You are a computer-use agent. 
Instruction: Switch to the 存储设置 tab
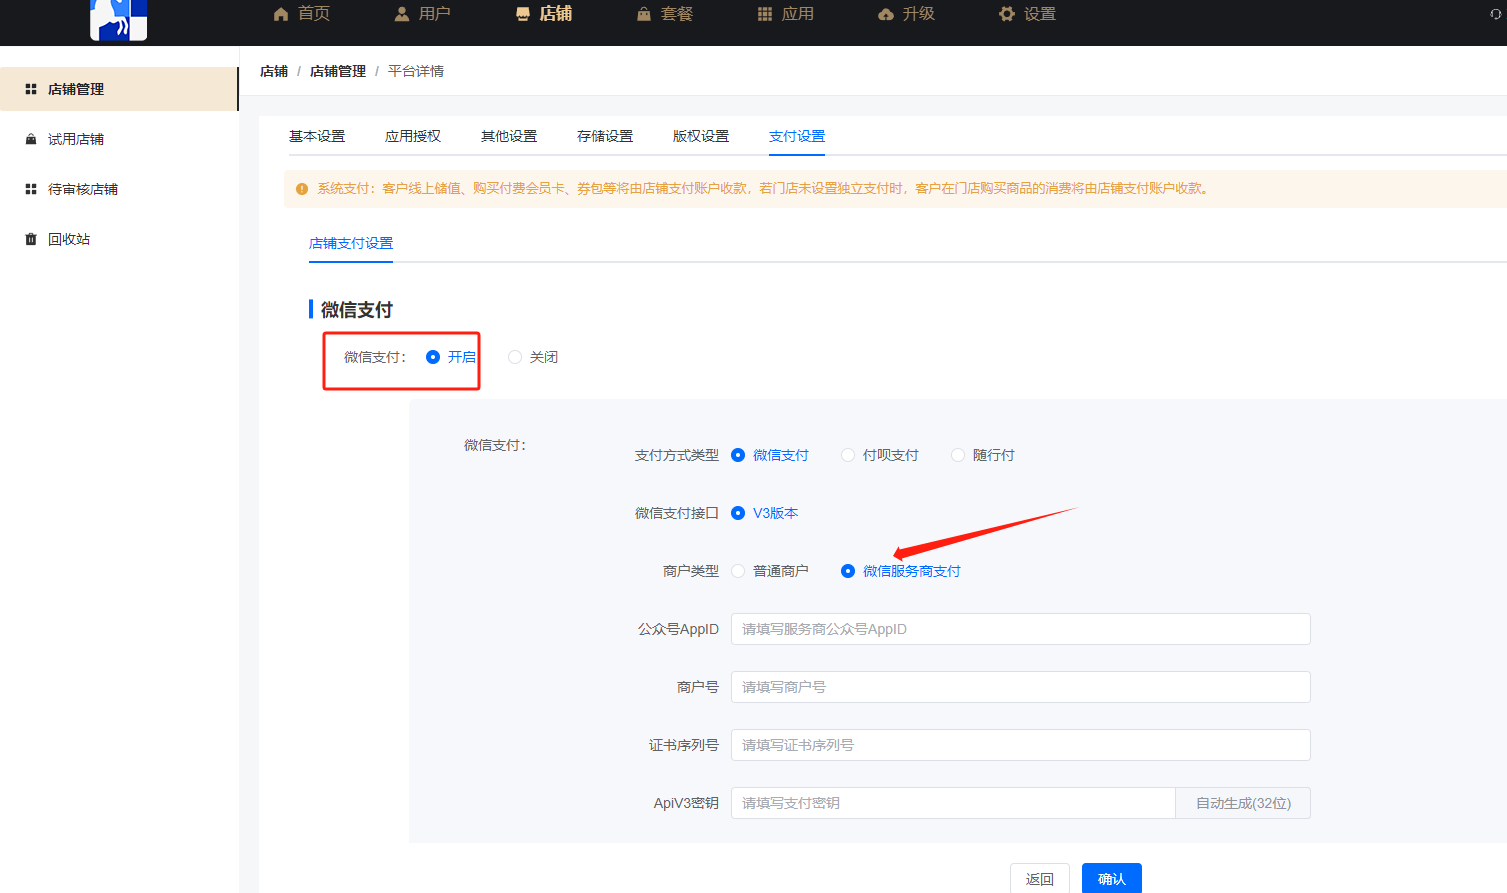605,136
